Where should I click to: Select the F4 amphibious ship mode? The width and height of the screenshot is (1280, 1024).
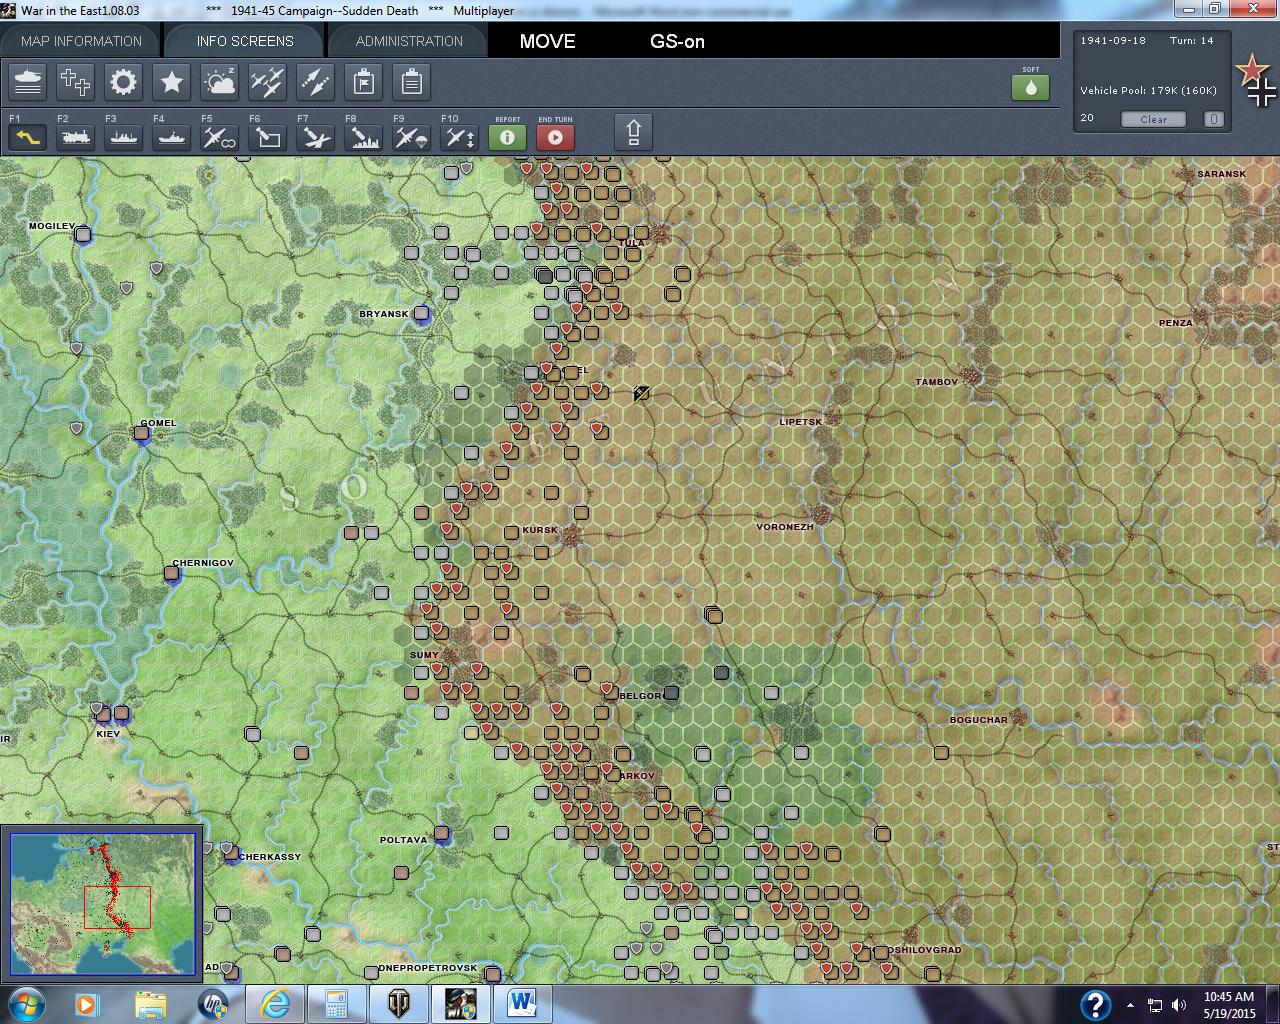point(172,137)
